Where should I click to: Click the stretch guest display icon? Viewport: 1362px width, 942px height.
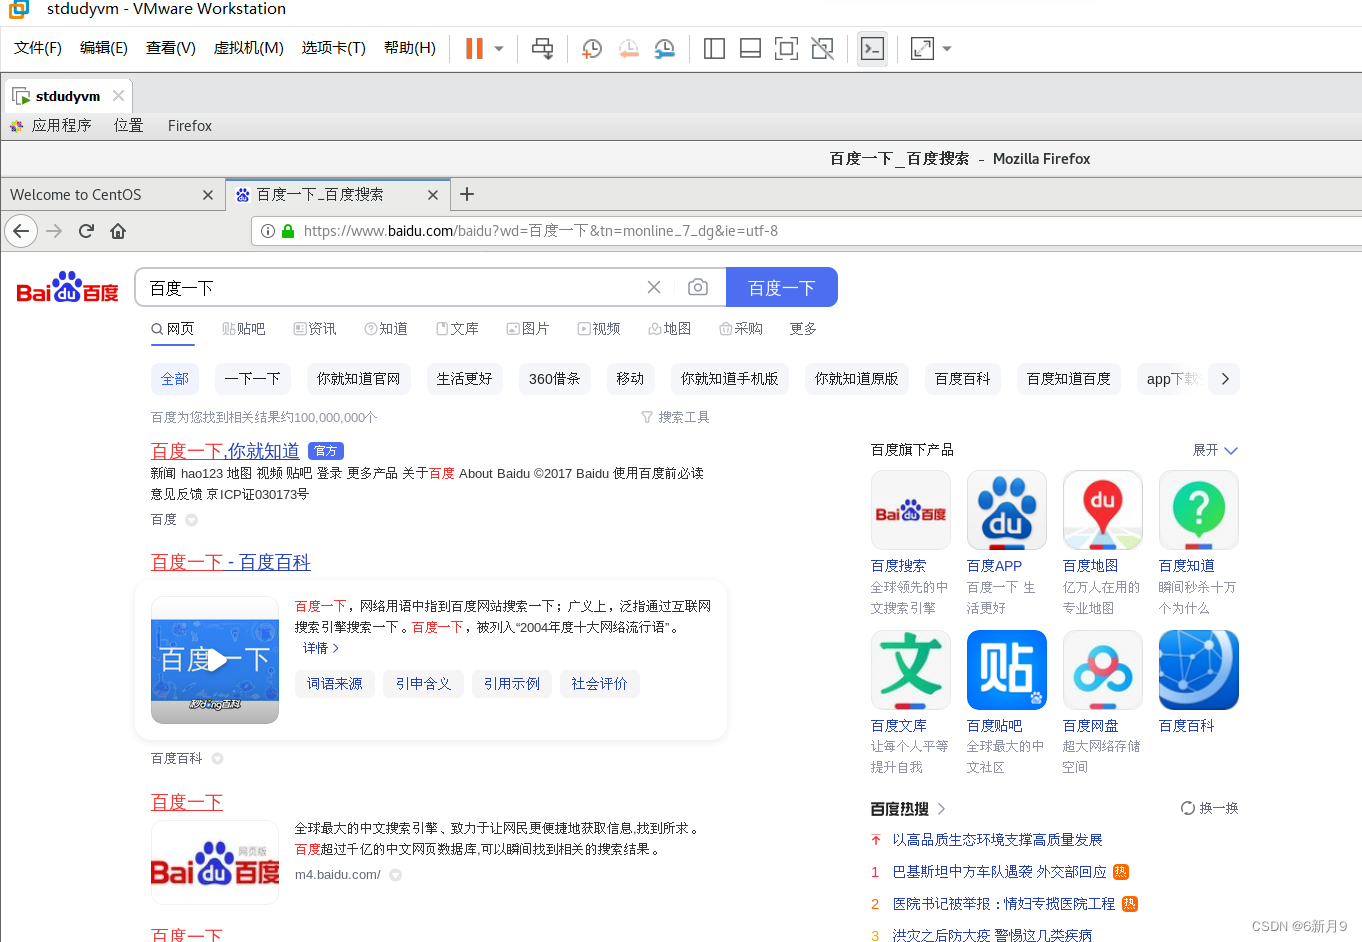[x=922, y=48]
